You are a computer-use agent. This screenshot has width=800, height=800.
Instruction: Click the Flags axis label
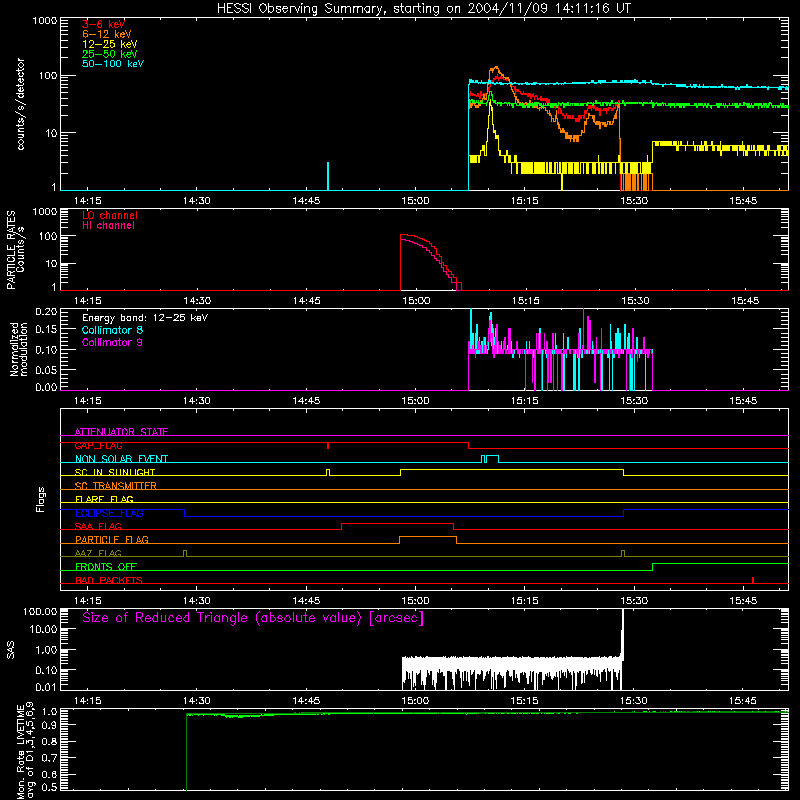[40, 499]
